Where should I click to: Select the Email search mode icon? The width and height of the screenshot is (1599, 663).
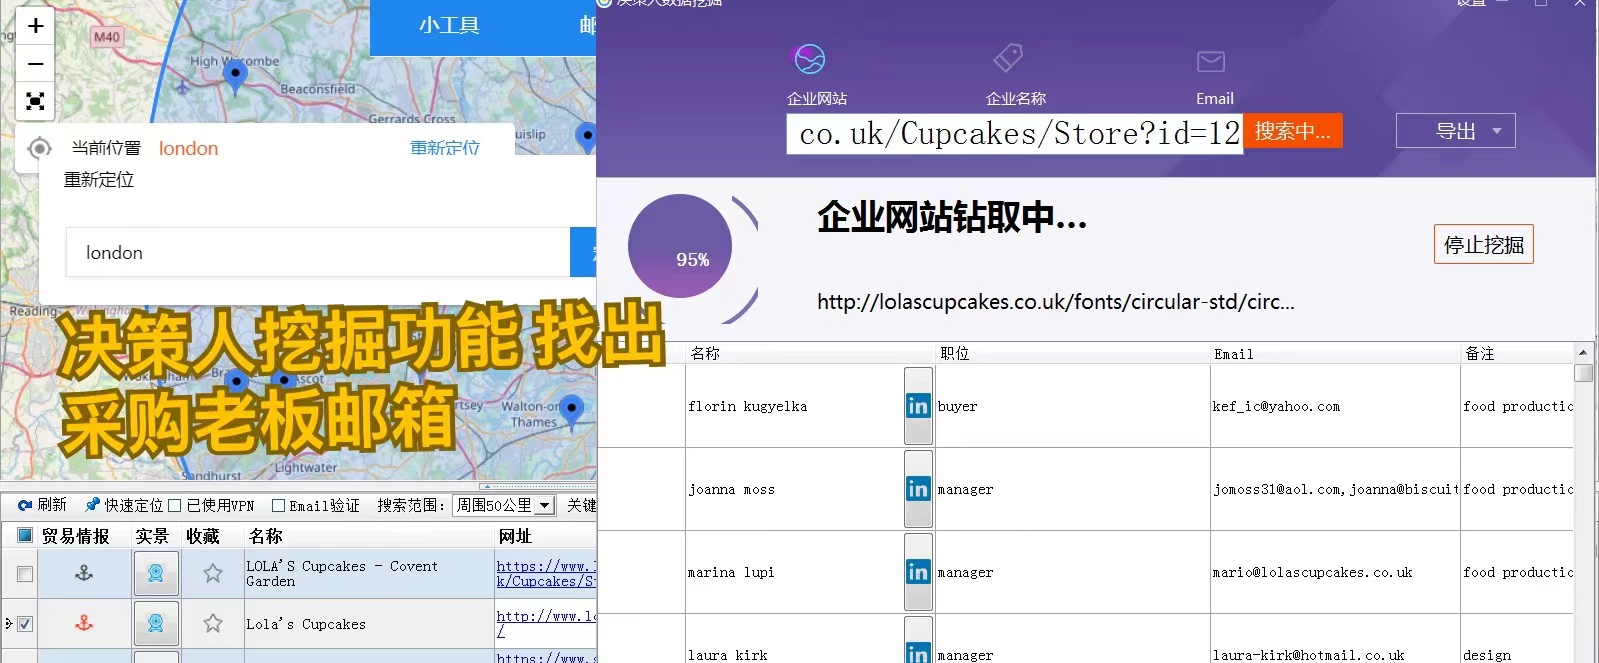1211,62
